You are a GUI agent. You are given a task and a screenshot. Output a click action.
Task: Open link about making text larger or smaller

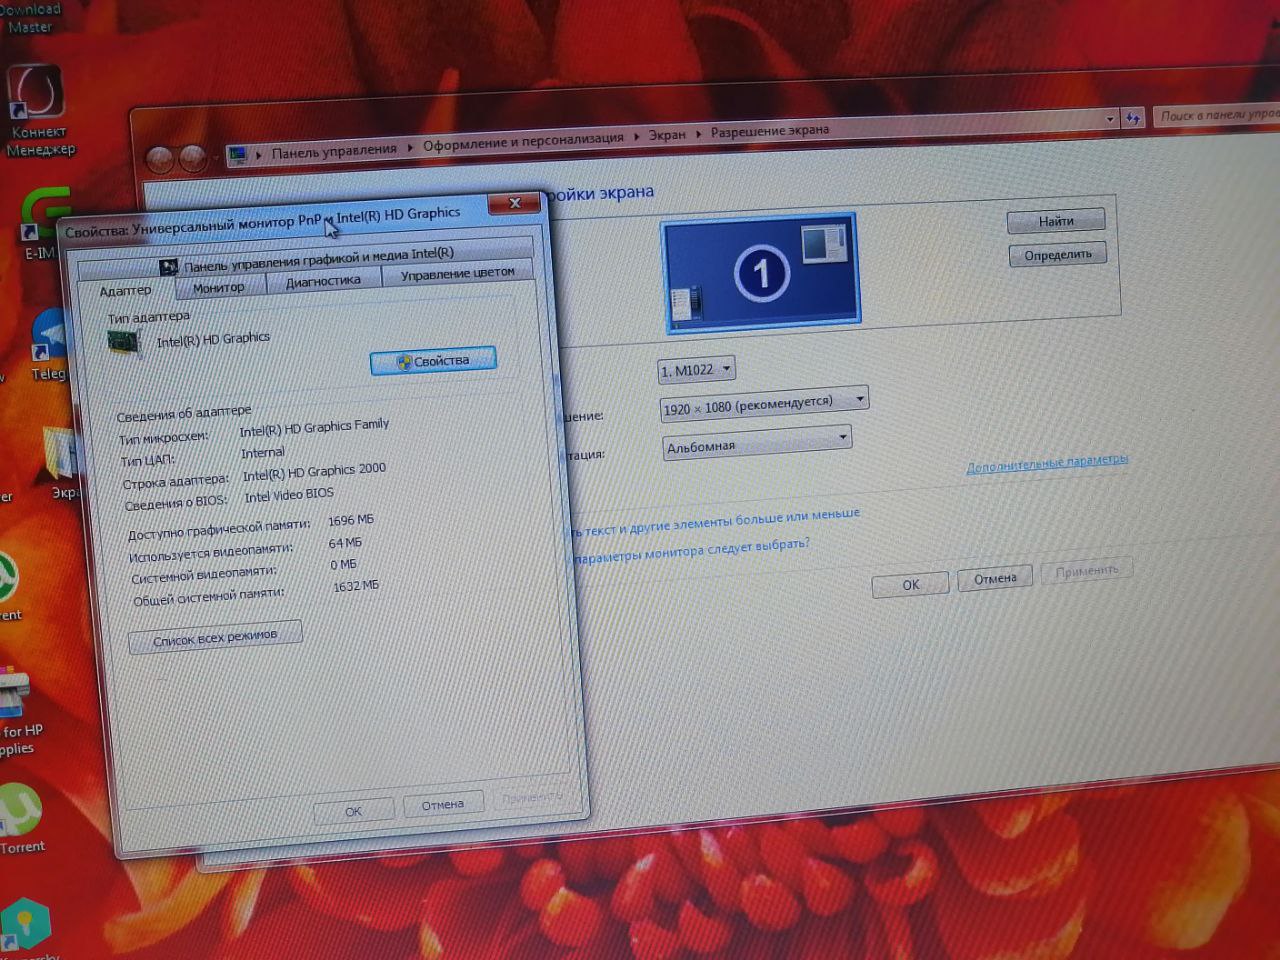tap(715, 522)
